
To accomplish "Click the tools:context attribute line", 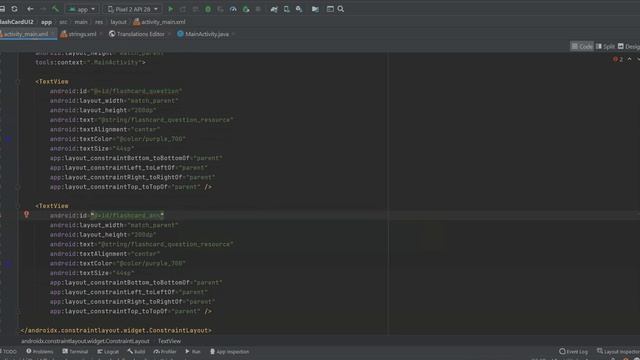I will pyautogui.click(x=90, y=62).
